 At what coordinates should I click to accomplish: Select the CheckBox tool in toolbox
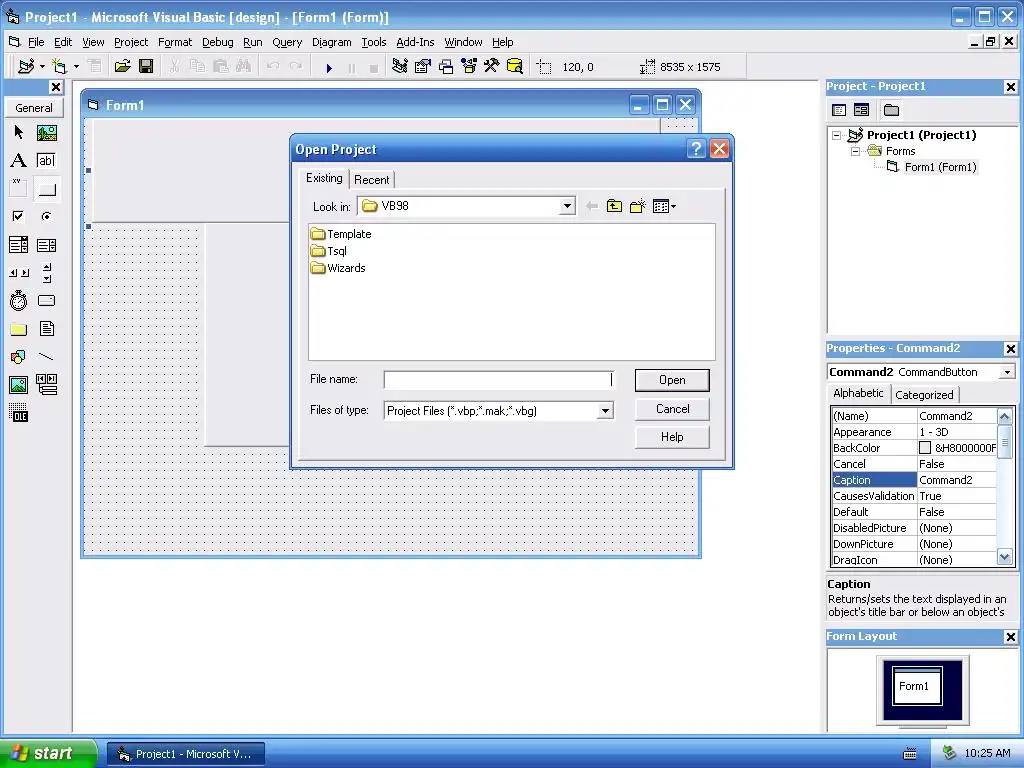click(x=18, y=216)
